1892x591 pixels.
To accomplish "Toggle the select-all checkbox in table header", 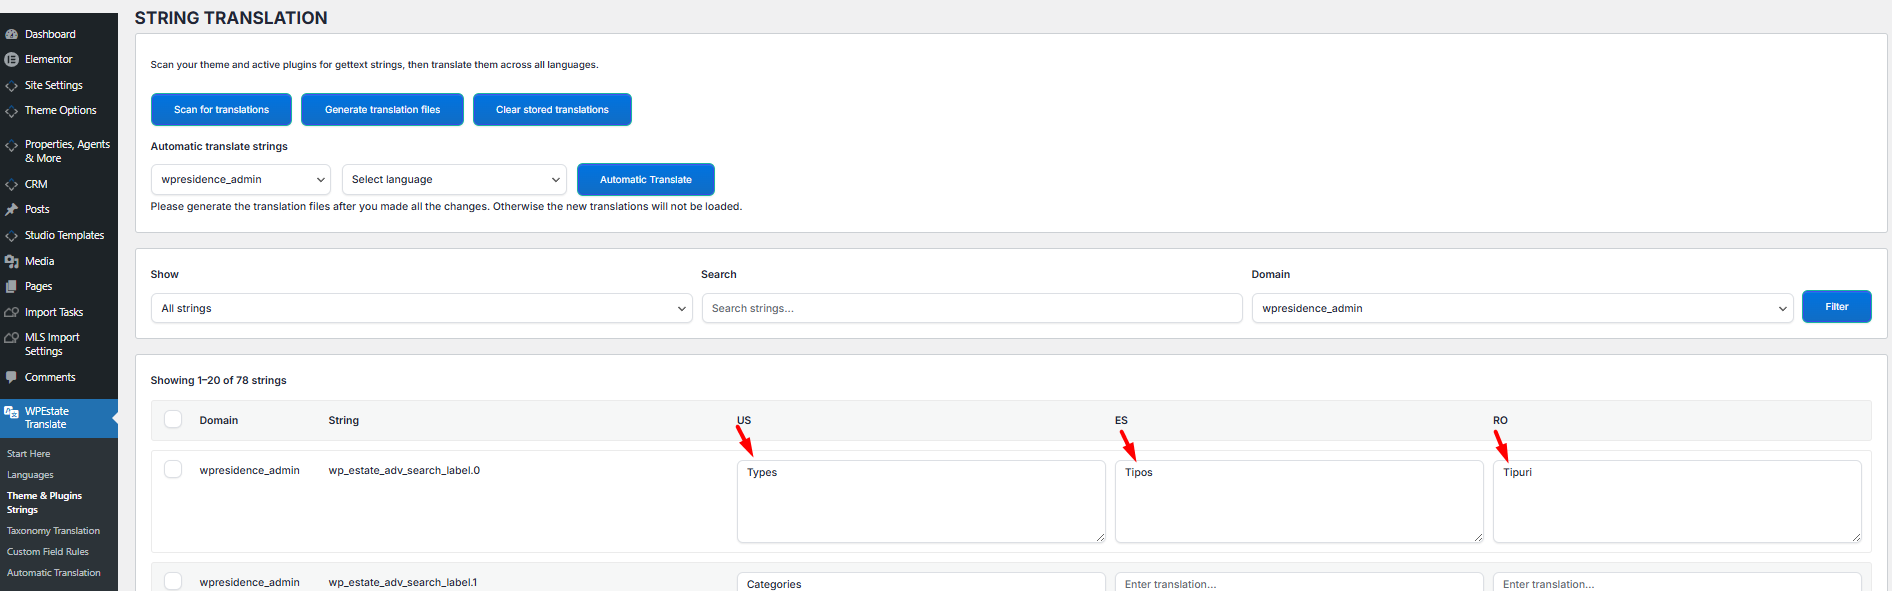I will (173, 419).
